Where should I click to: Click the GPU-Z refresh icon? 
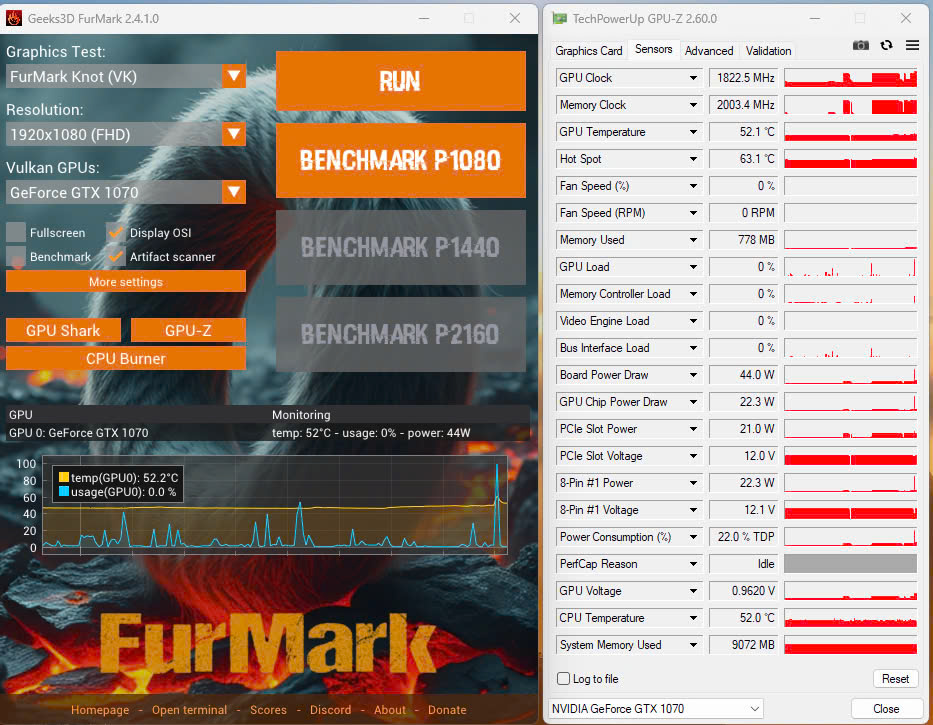886,46
